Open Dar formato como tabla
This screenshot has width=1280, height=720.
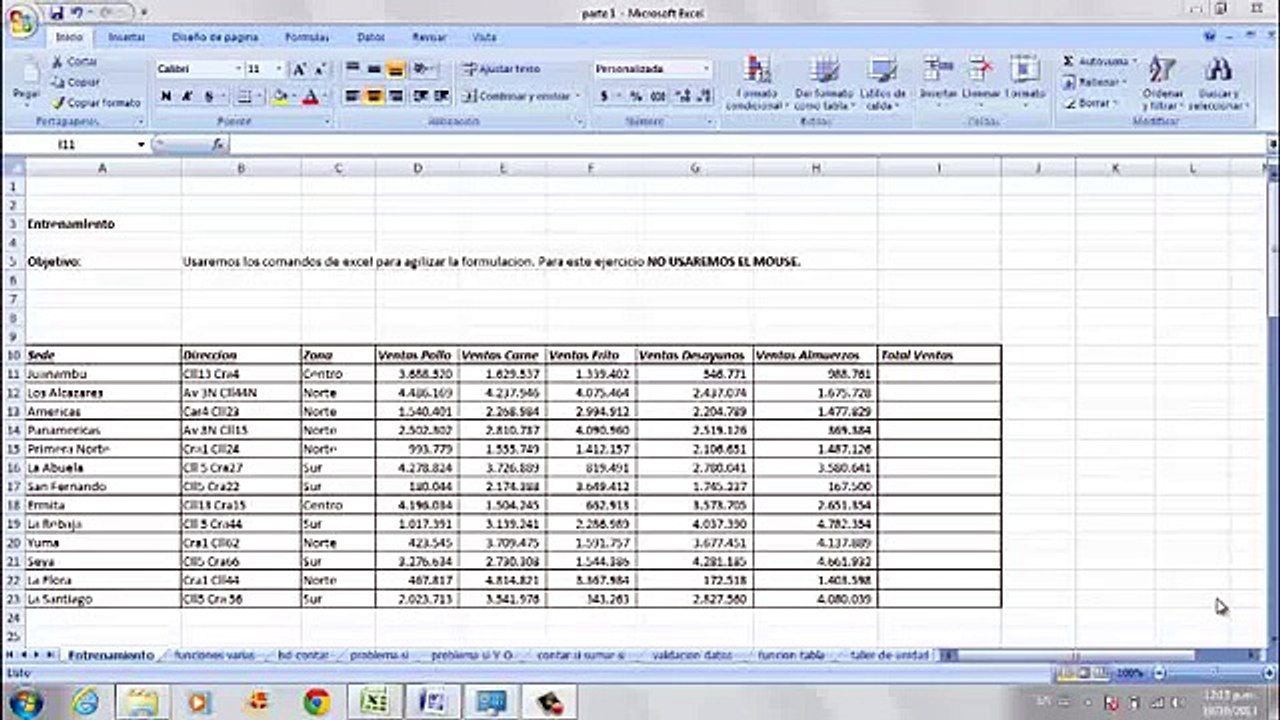pyautogui.click(x=823, y=82)
